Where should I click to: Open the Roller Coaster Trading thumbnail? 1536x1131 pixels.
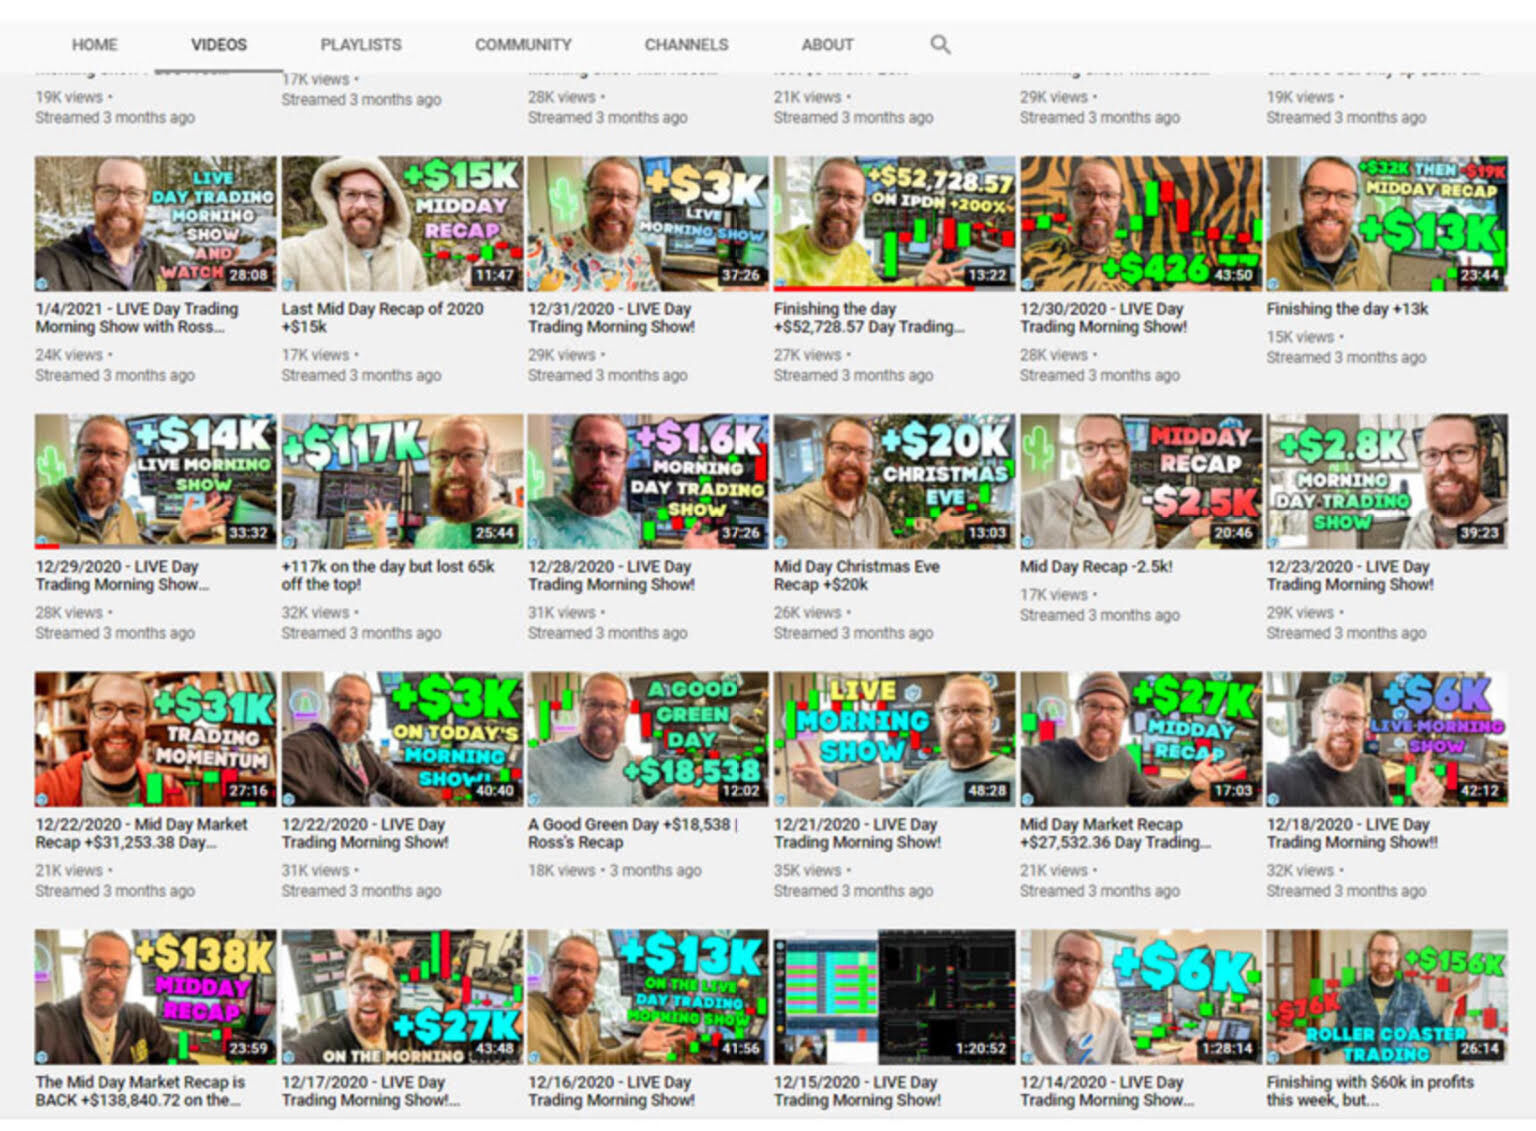1386,996
